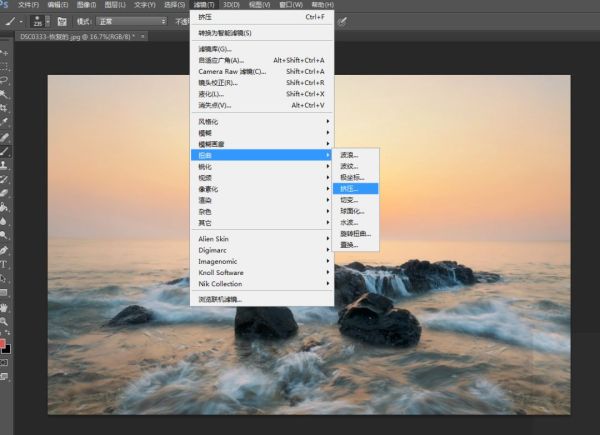This screenshot has width=600, height=435.
Task: Expand the 模糊画廊 (Blur Gallery) submenu
Action: click(x=262, y=144)
